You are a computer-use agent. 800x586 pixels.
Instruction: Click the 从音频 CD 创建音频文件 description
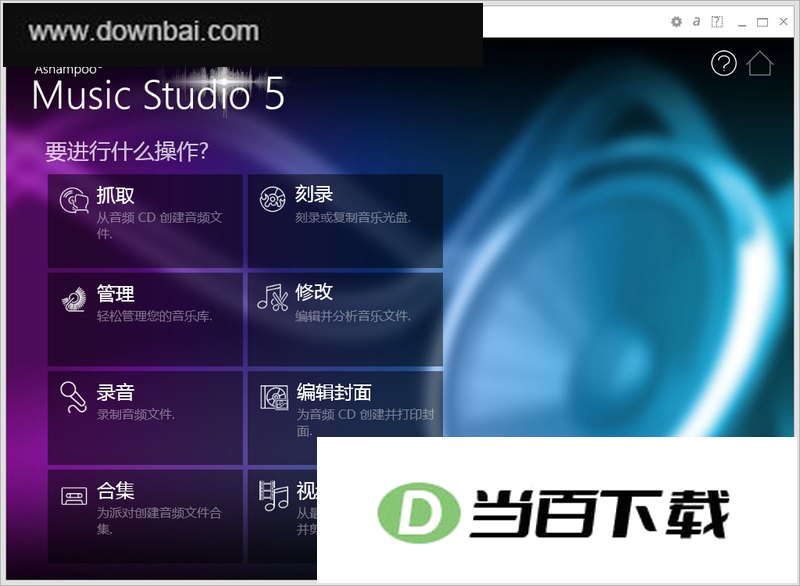coord(159,225)
